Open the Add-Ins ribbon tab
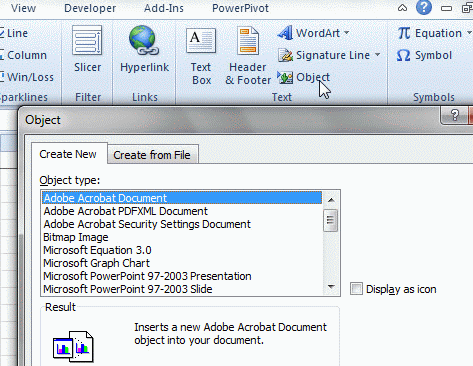This screenshot has width=473, height=366. point(164,8)
